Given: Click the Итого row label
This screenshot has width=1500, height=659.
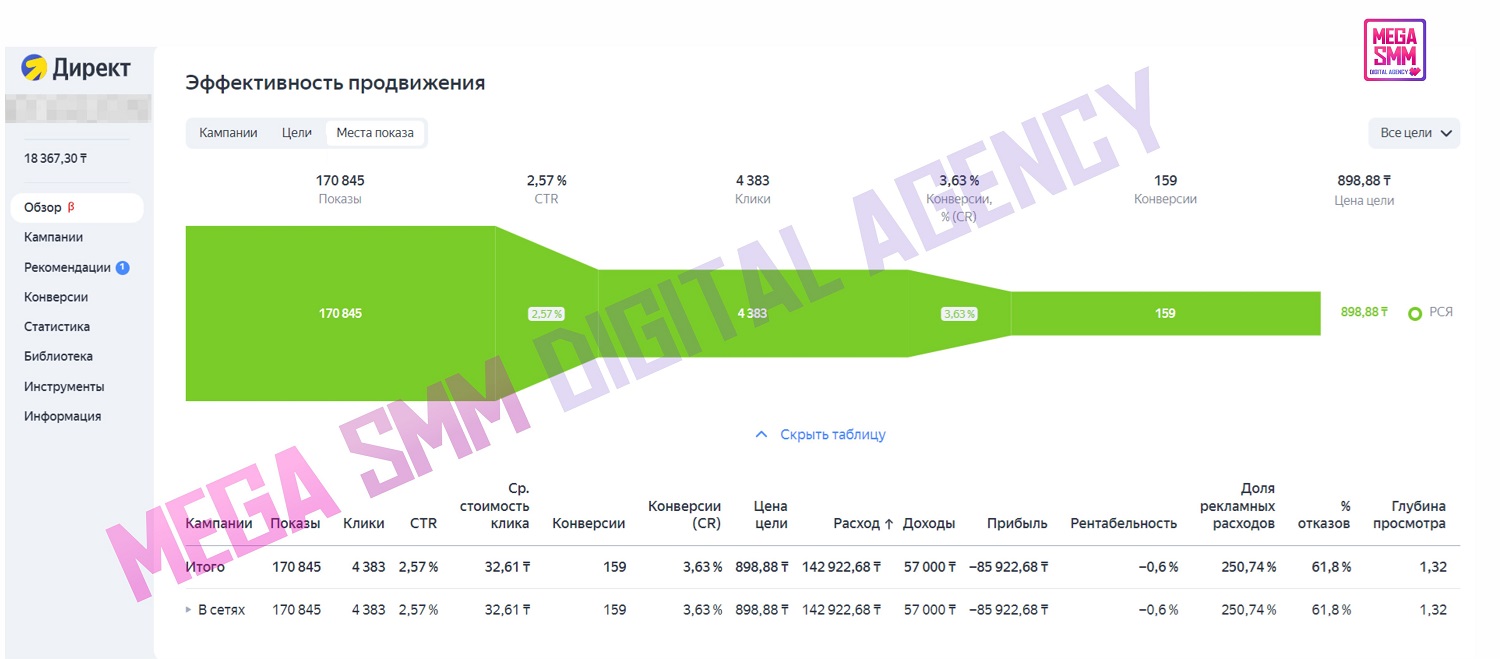Looking at the screenshot, I should point(205,567).
